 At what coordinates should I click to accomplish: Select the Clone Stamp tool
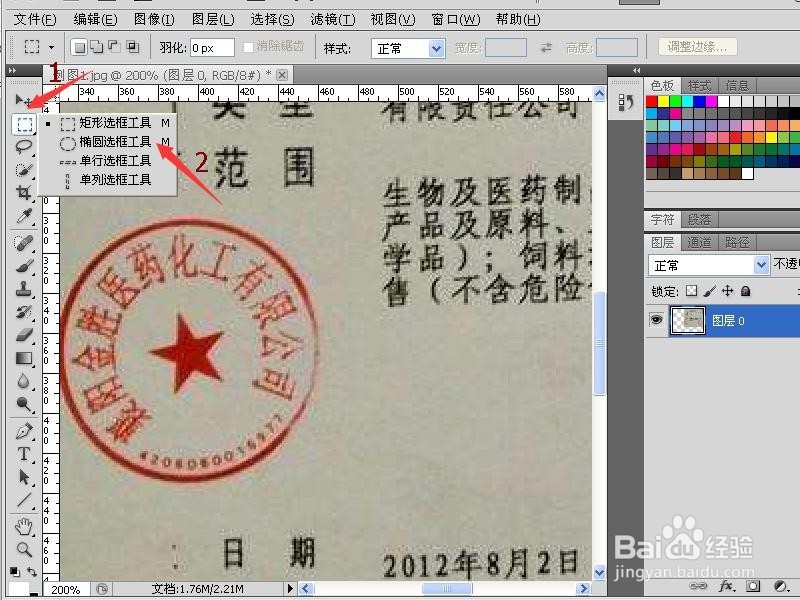coord(23,289)
